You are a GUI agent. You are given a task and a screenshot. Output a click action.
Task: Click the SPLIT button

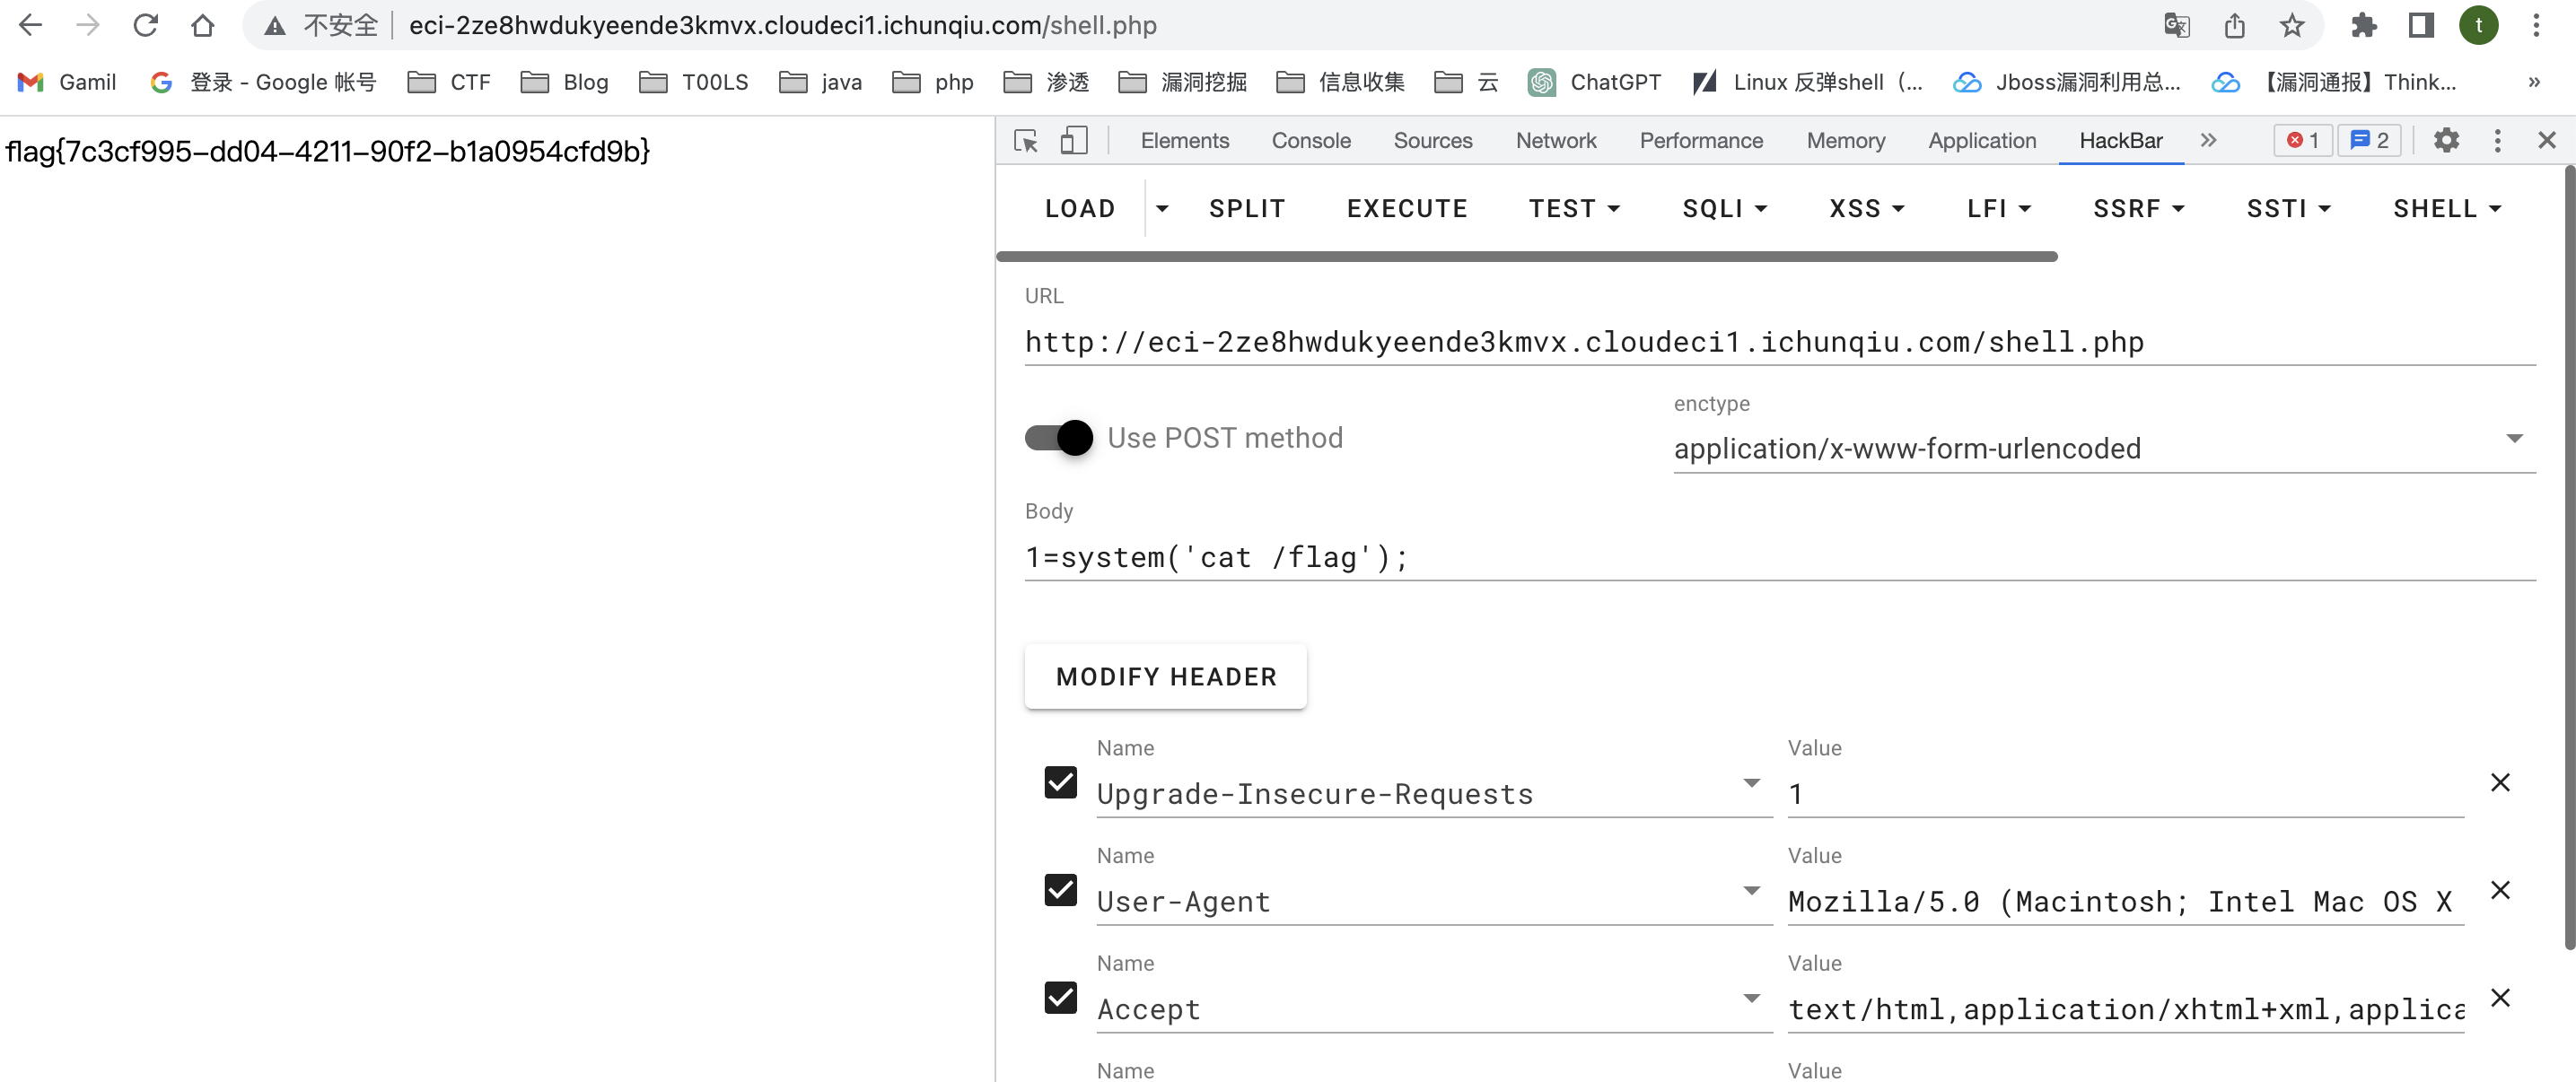(x=1247, y=209)
